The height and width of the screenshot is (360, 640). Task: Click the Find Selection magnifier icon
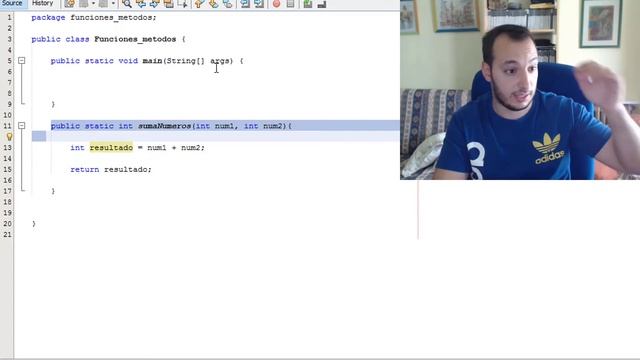(x=127, y=4)
